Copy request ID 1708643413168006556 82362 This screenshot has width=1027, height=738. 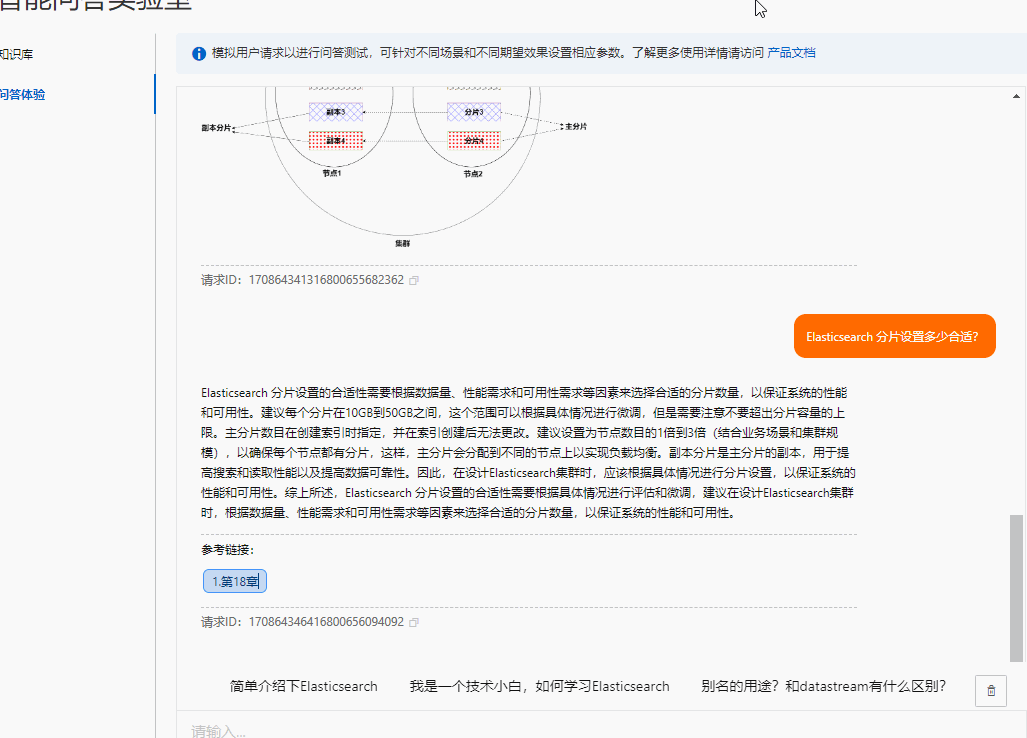(x=414, y=280)
